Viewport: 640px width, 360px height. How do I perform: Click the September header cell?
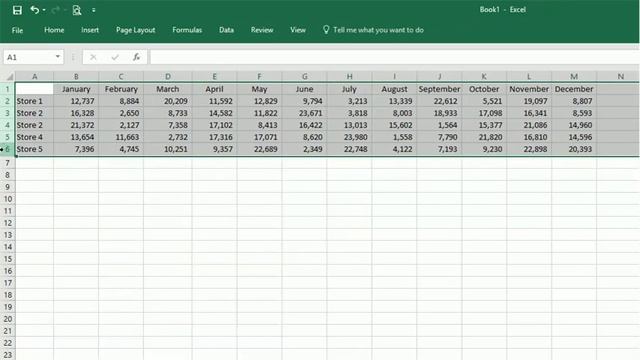point(439,89)
